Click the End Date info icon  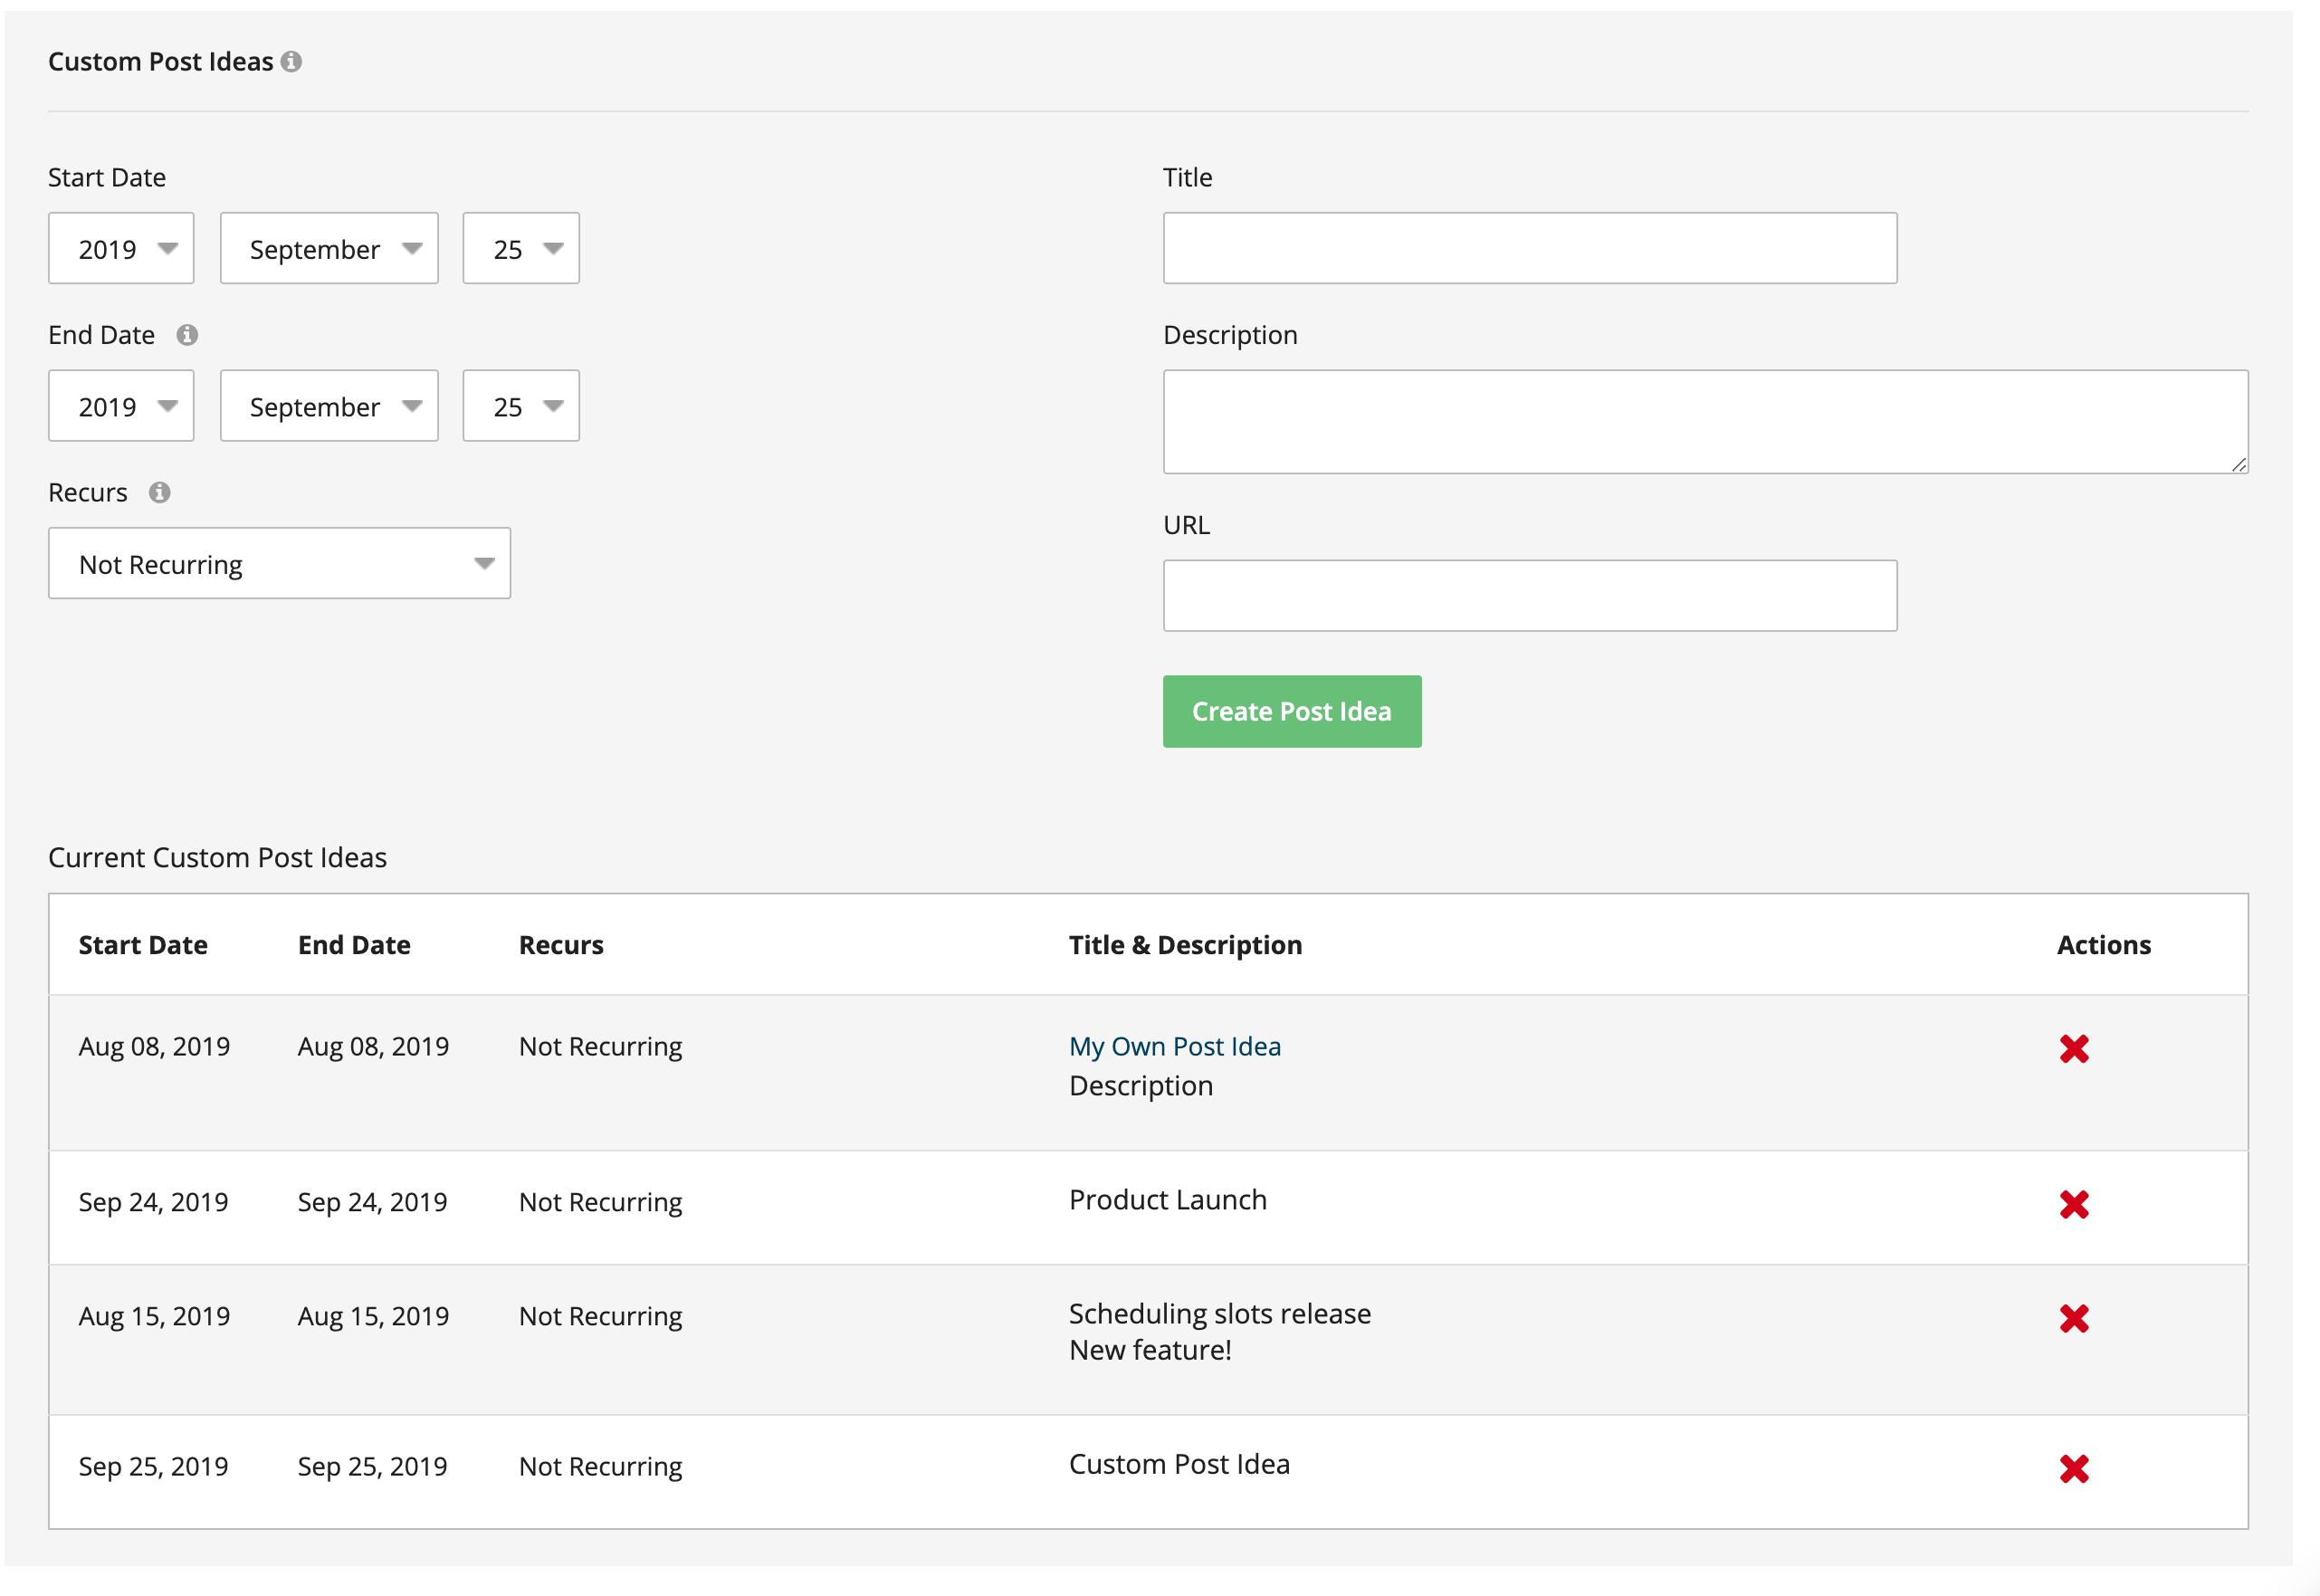(187, 335)
